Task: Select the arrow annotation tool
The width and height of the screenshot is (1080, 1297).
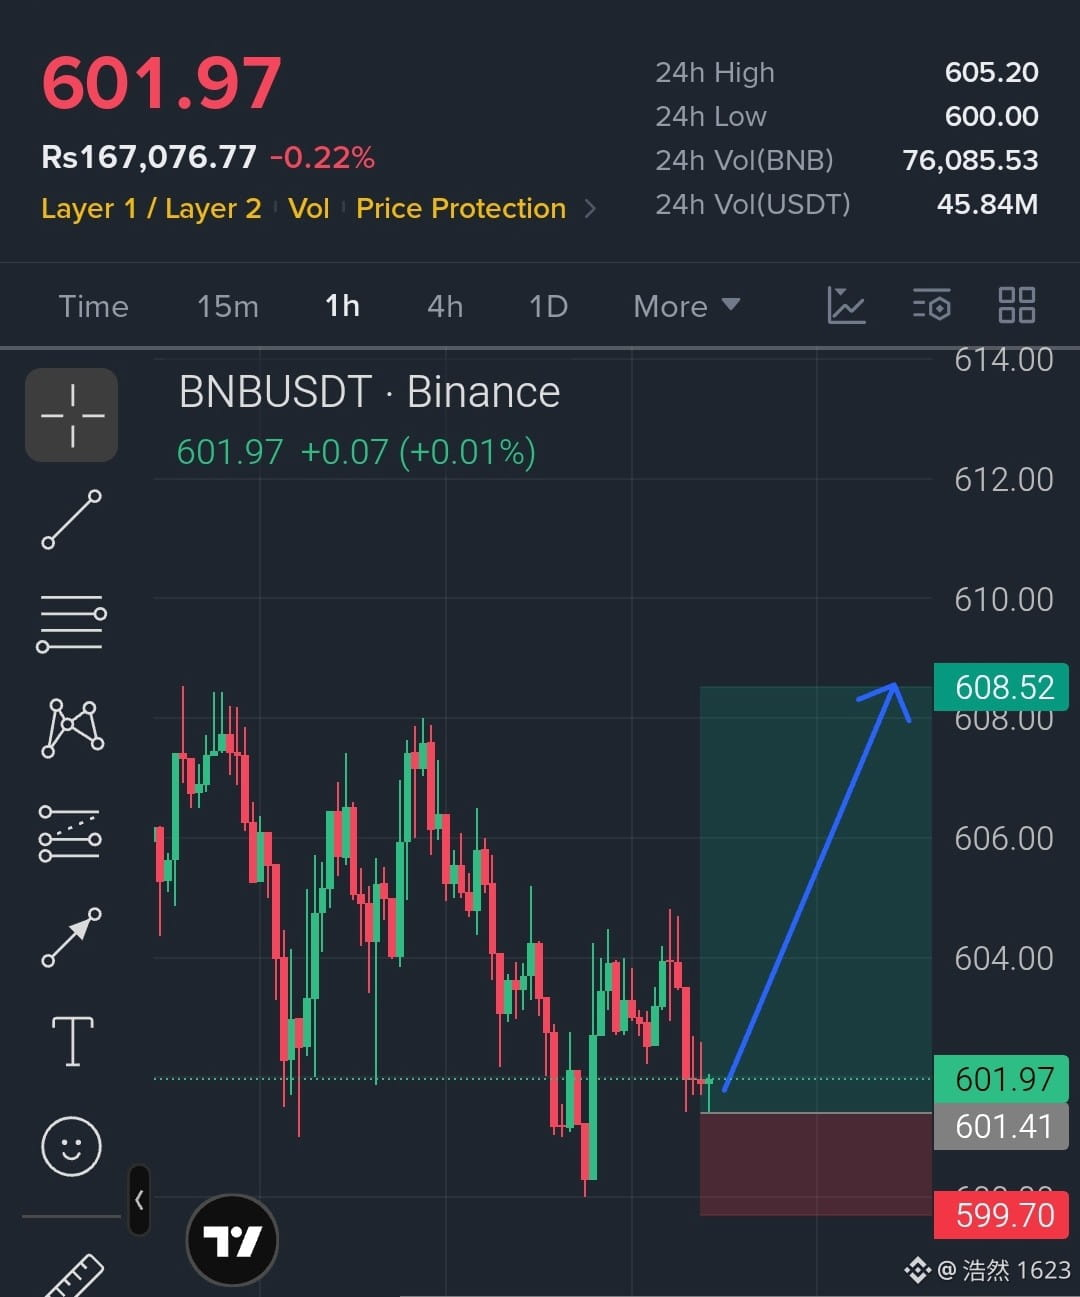Action: 72,937
